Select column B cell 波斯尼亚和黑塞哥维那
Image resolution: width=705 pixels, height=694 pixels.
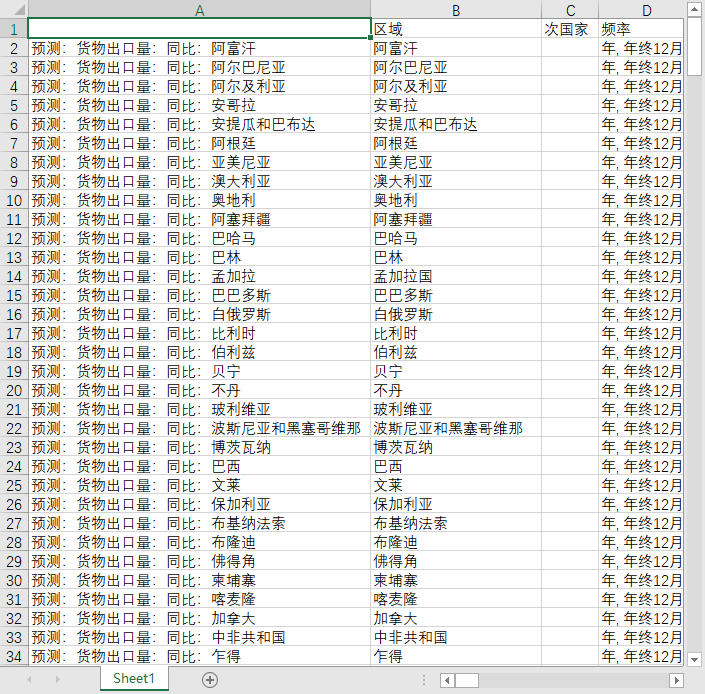tap(456, 428)
